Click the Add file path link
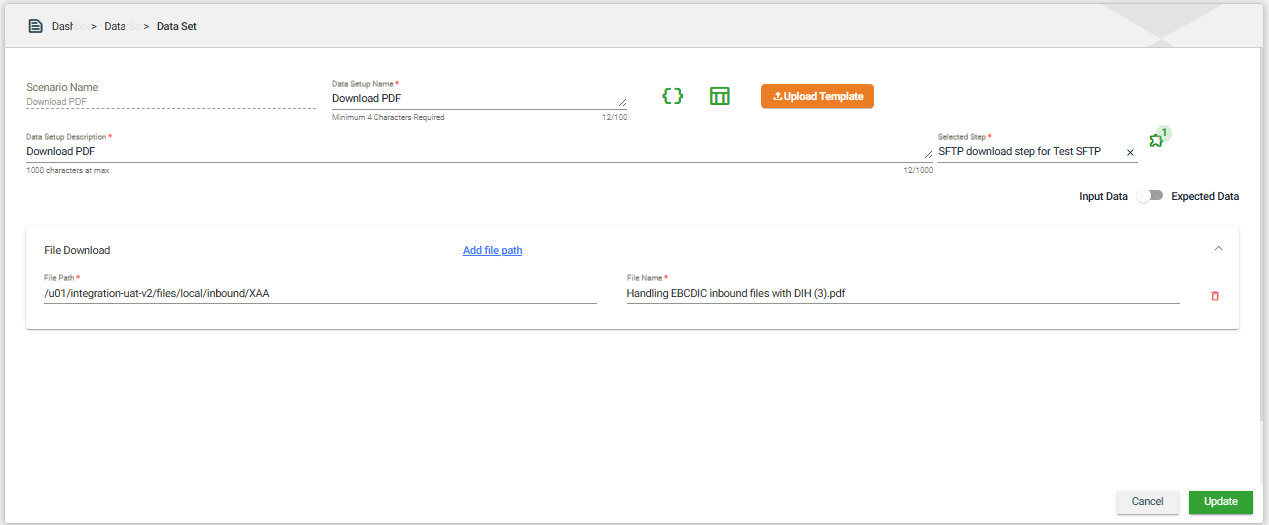This screenshot has height=525, width=1269. (x=492, y=250)
